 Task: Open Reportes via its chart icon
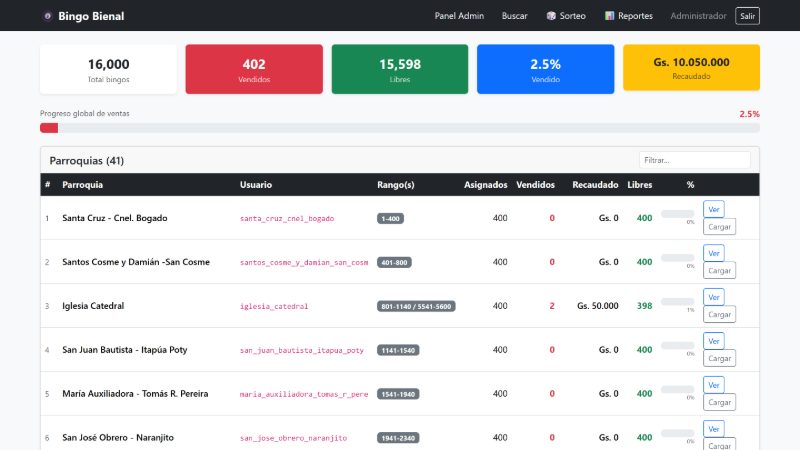(x=609, y=16)
